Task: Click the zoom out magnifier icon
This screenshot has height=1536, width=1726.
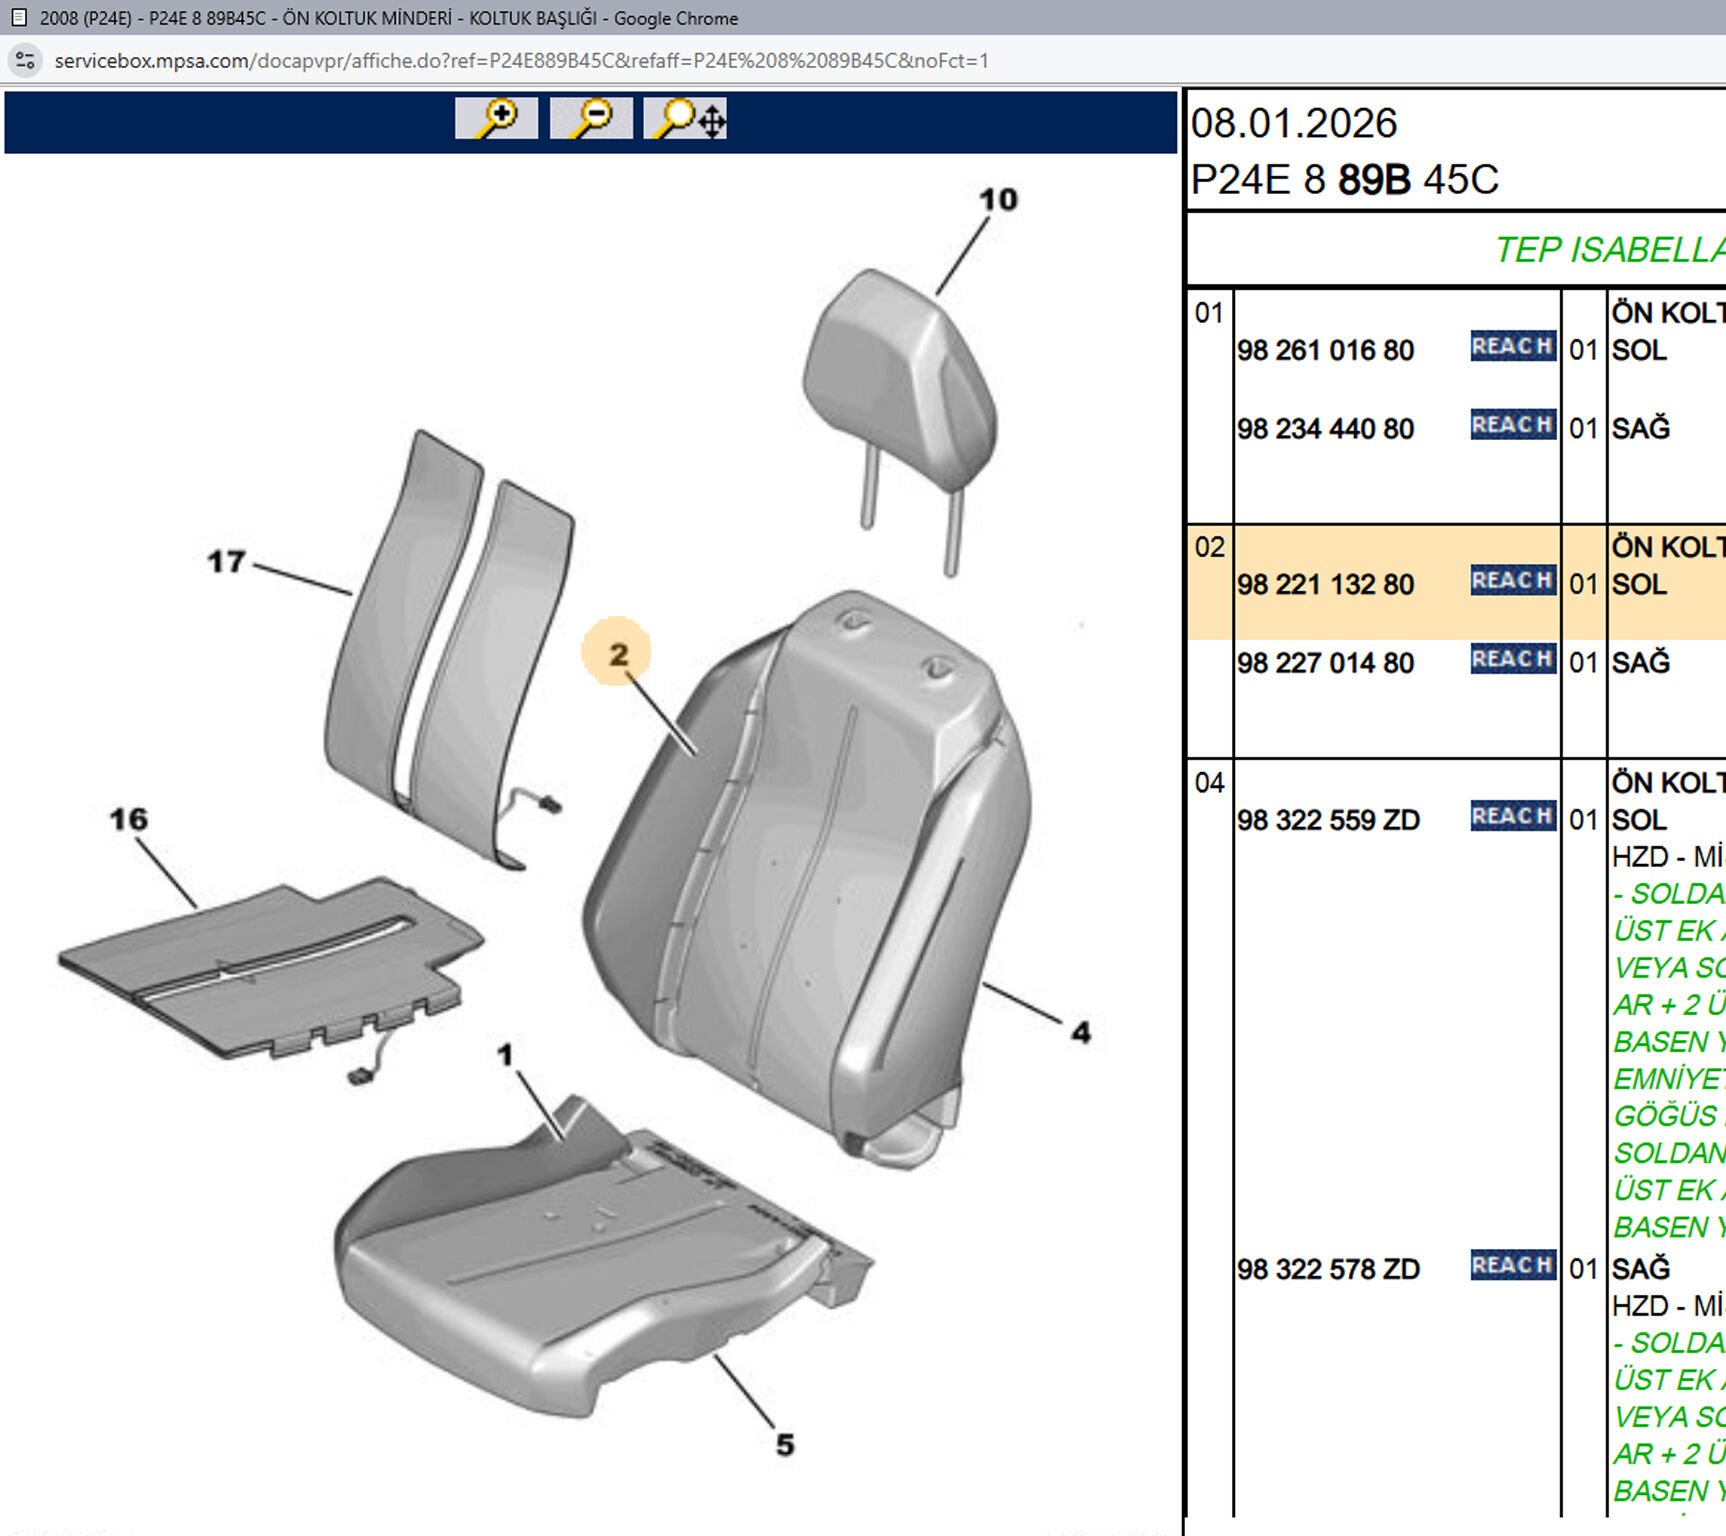Action: pos(591,119)
